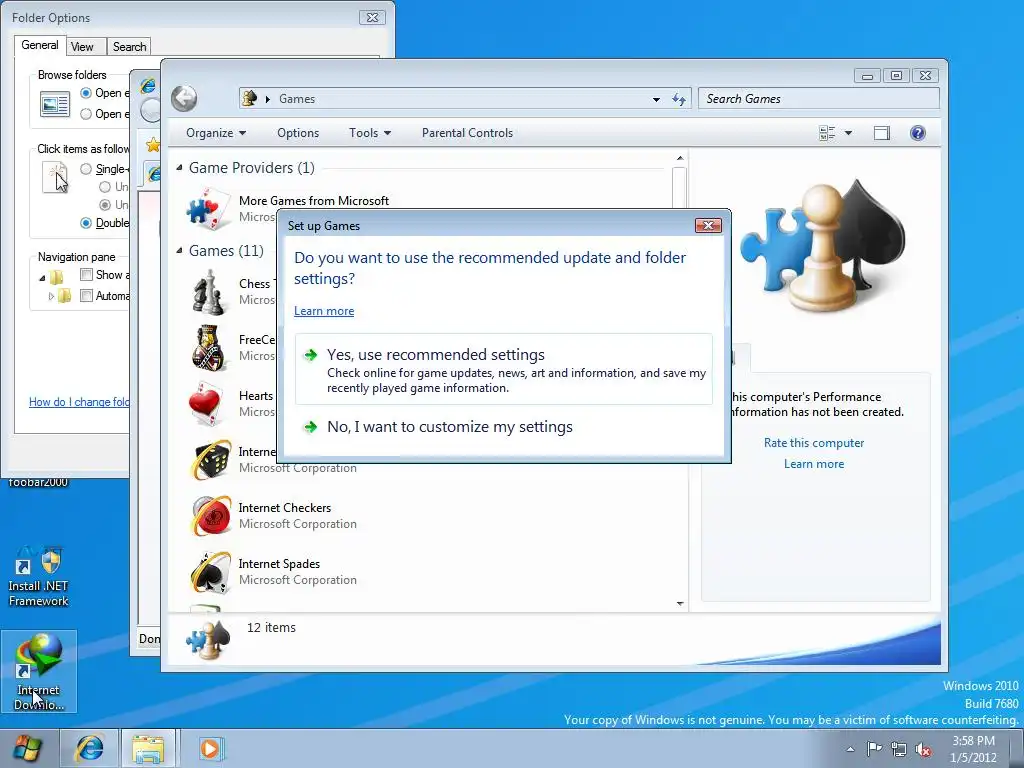Screen dimensions: 1024x768
Task: Click the change view icon
Action: pos(827,133)
